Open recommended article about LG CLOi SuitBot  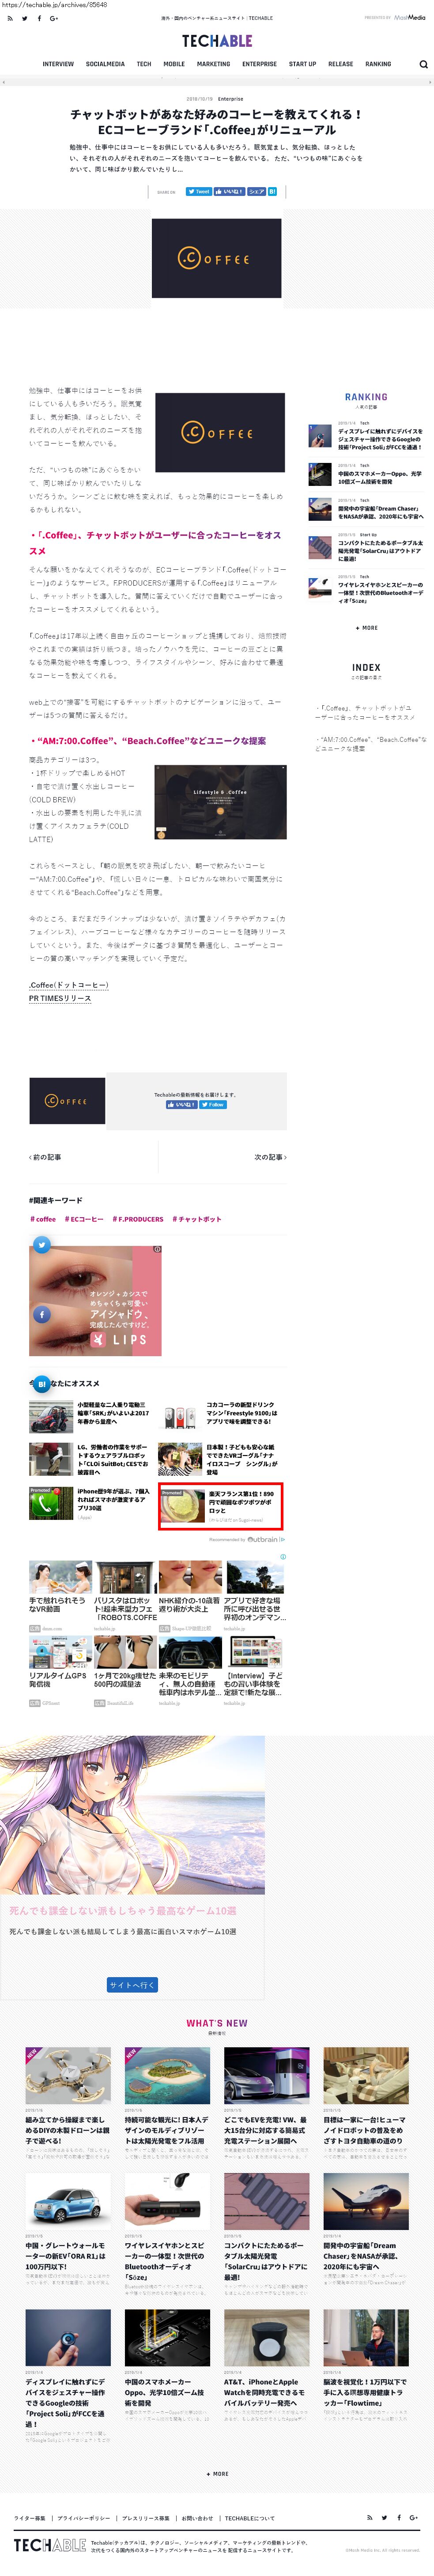[x=90, y=1459]
